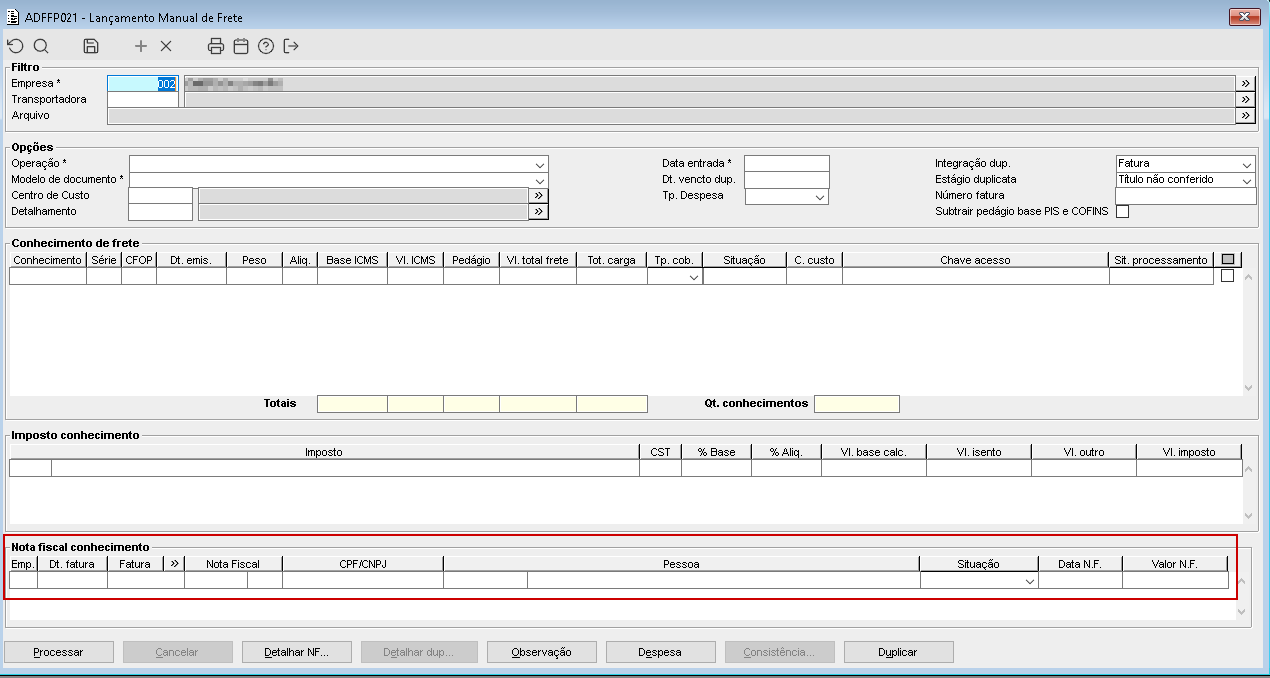Click the Duplicar button
The height and width of the screenshot is (678, 1270).
(x=898, y=652)
